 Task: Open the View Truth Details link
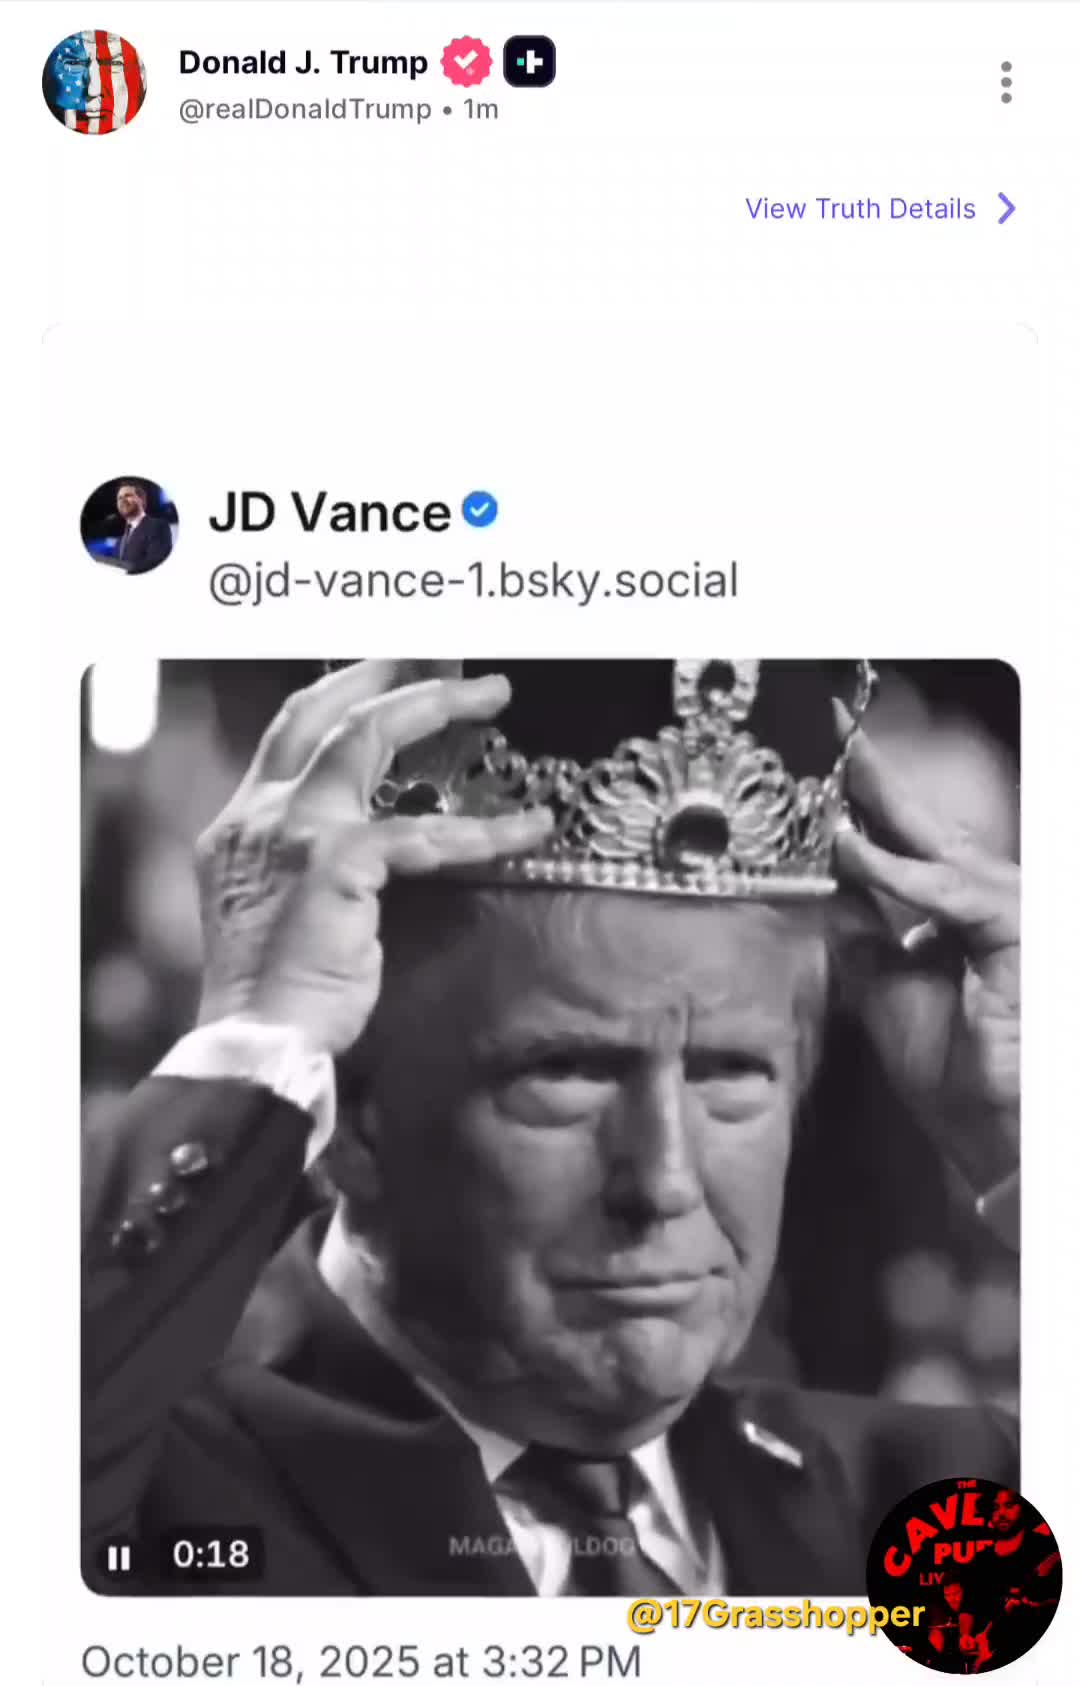[x=860, y=208]
